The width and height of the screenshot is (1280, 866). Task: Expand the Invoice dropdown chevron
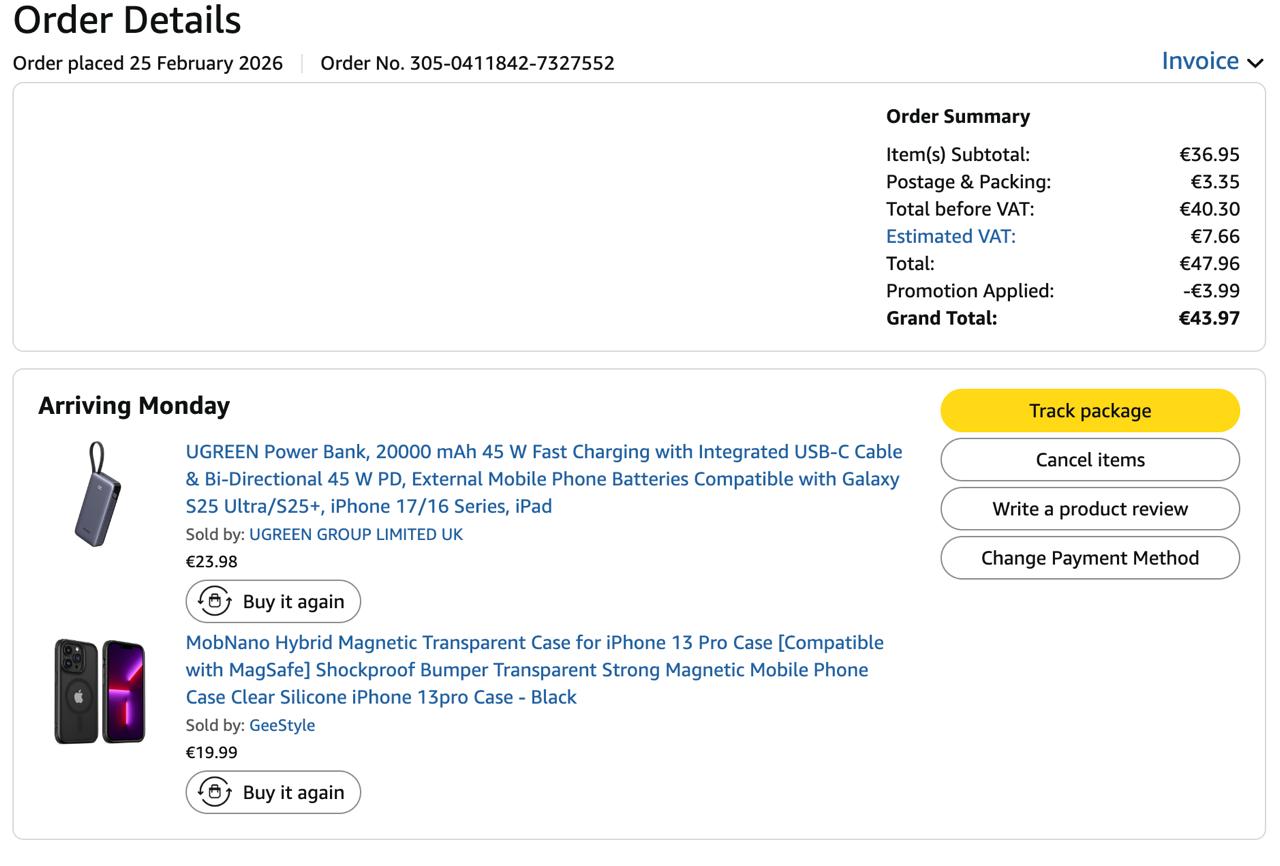click(x=1255, y=63)
